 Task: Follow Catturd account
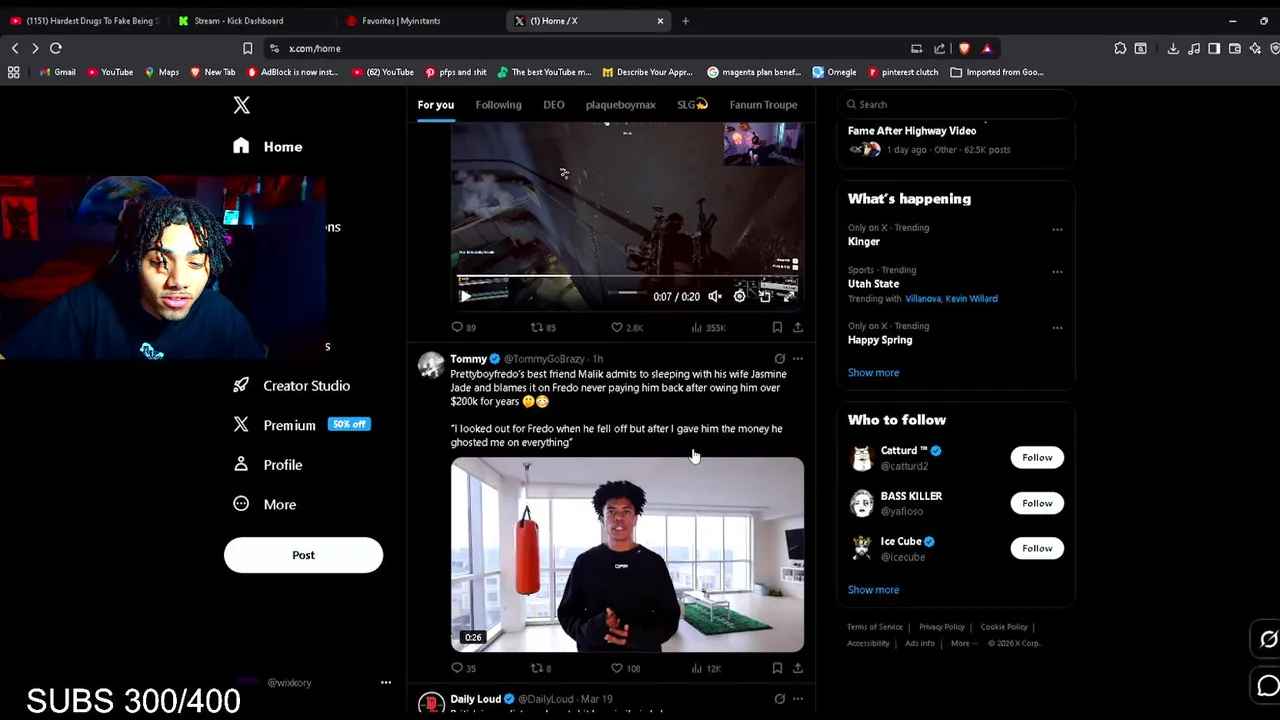click(x=1037, y=458)
